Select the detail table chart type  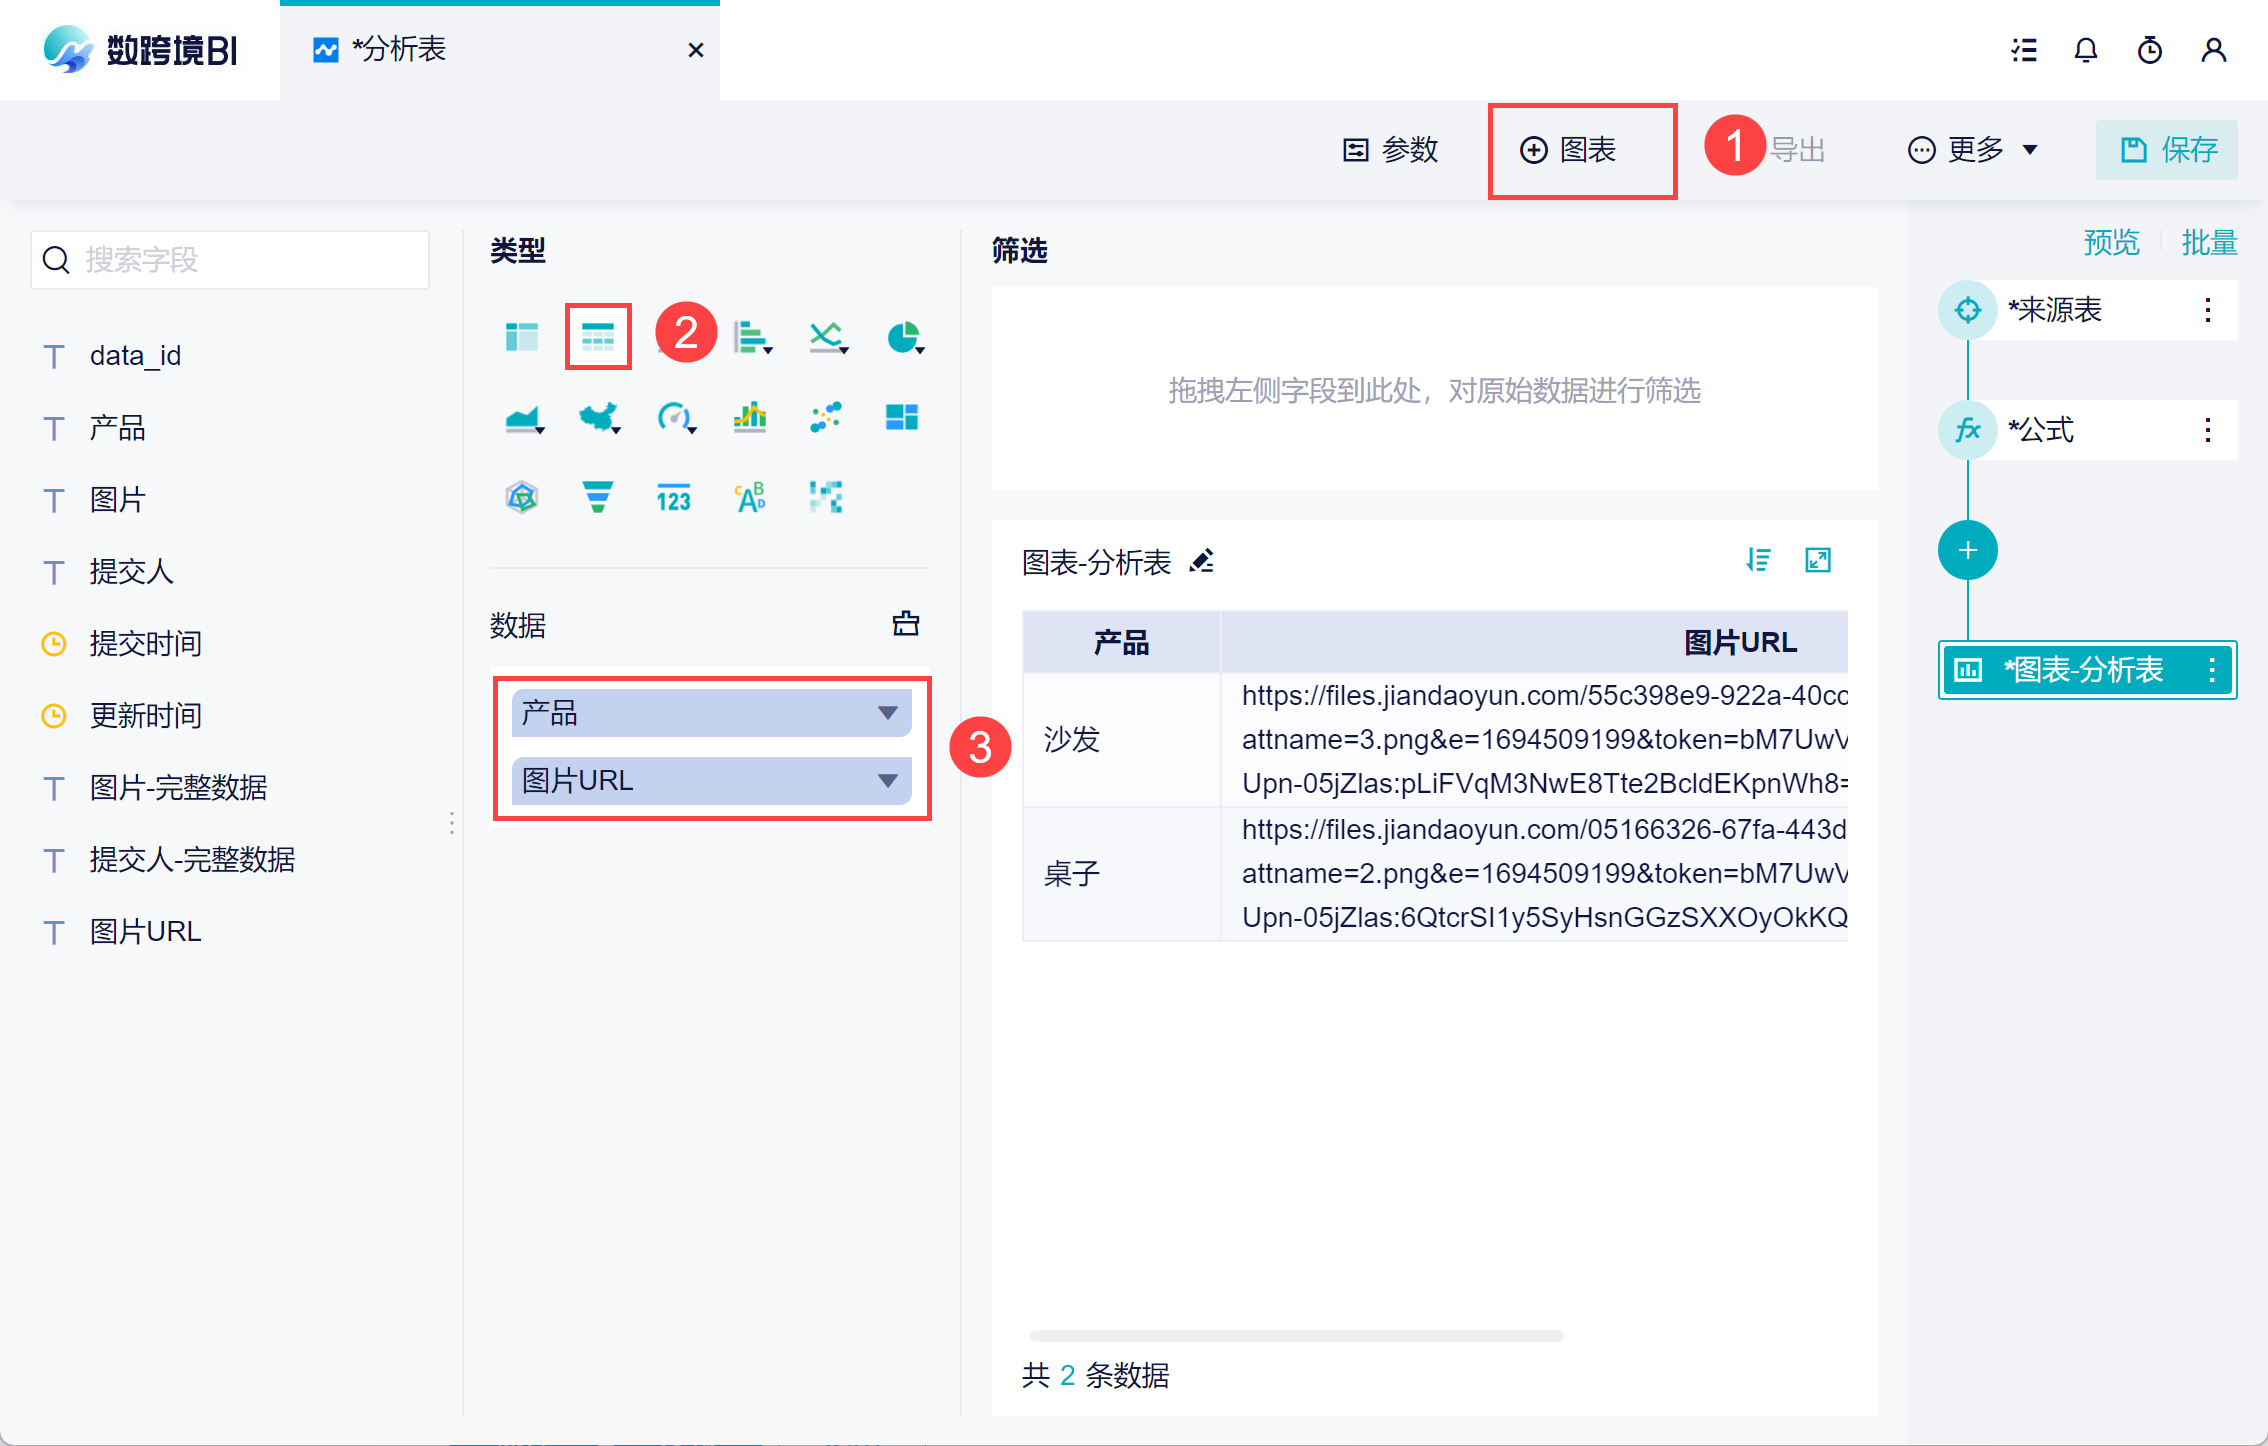[x=598, y=337]
